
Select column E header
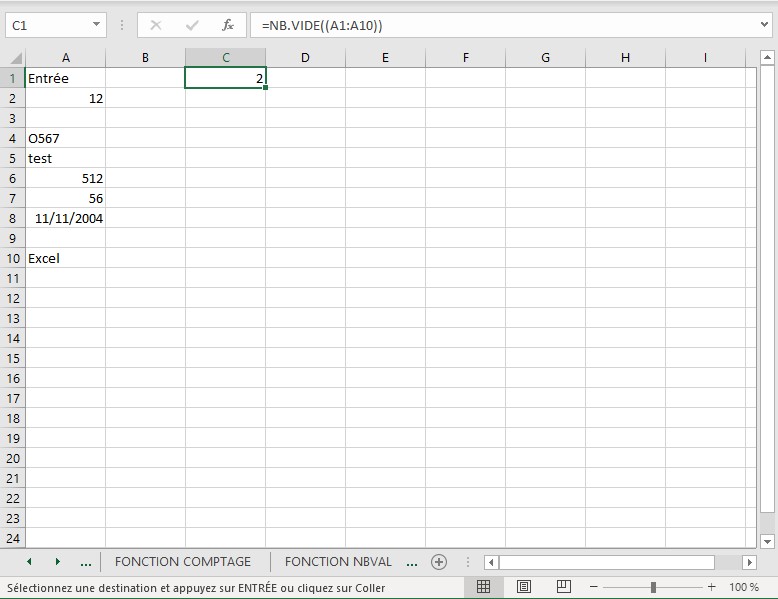(386, 58)
